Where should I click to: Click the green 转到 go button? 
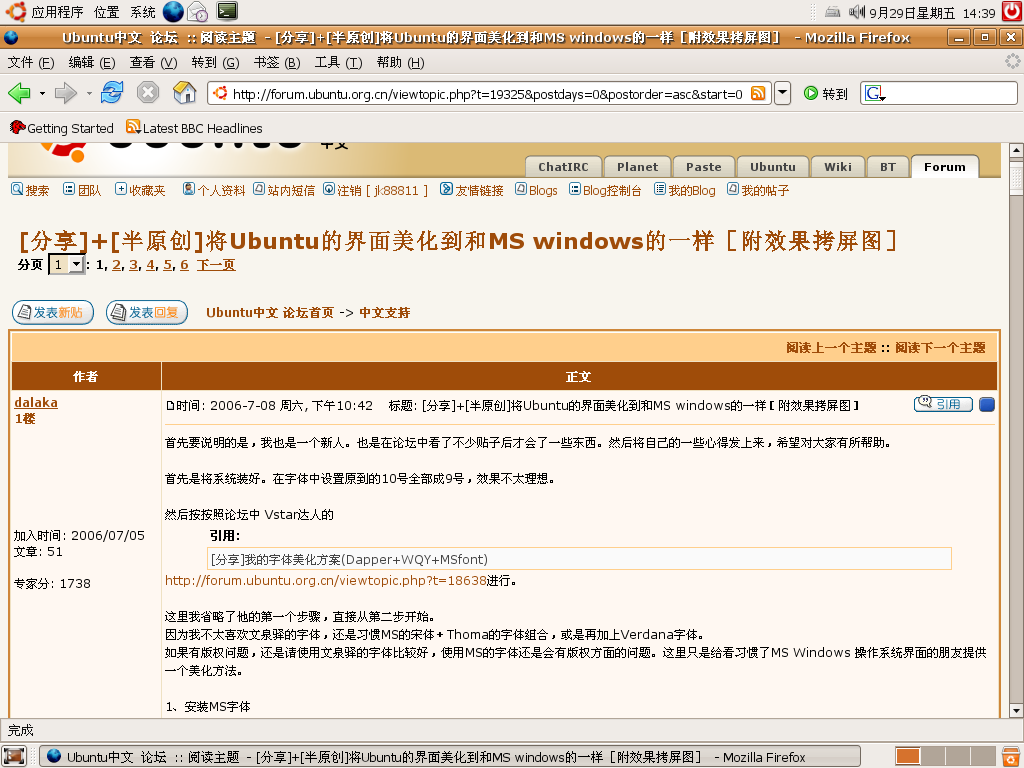click(825, 94)
